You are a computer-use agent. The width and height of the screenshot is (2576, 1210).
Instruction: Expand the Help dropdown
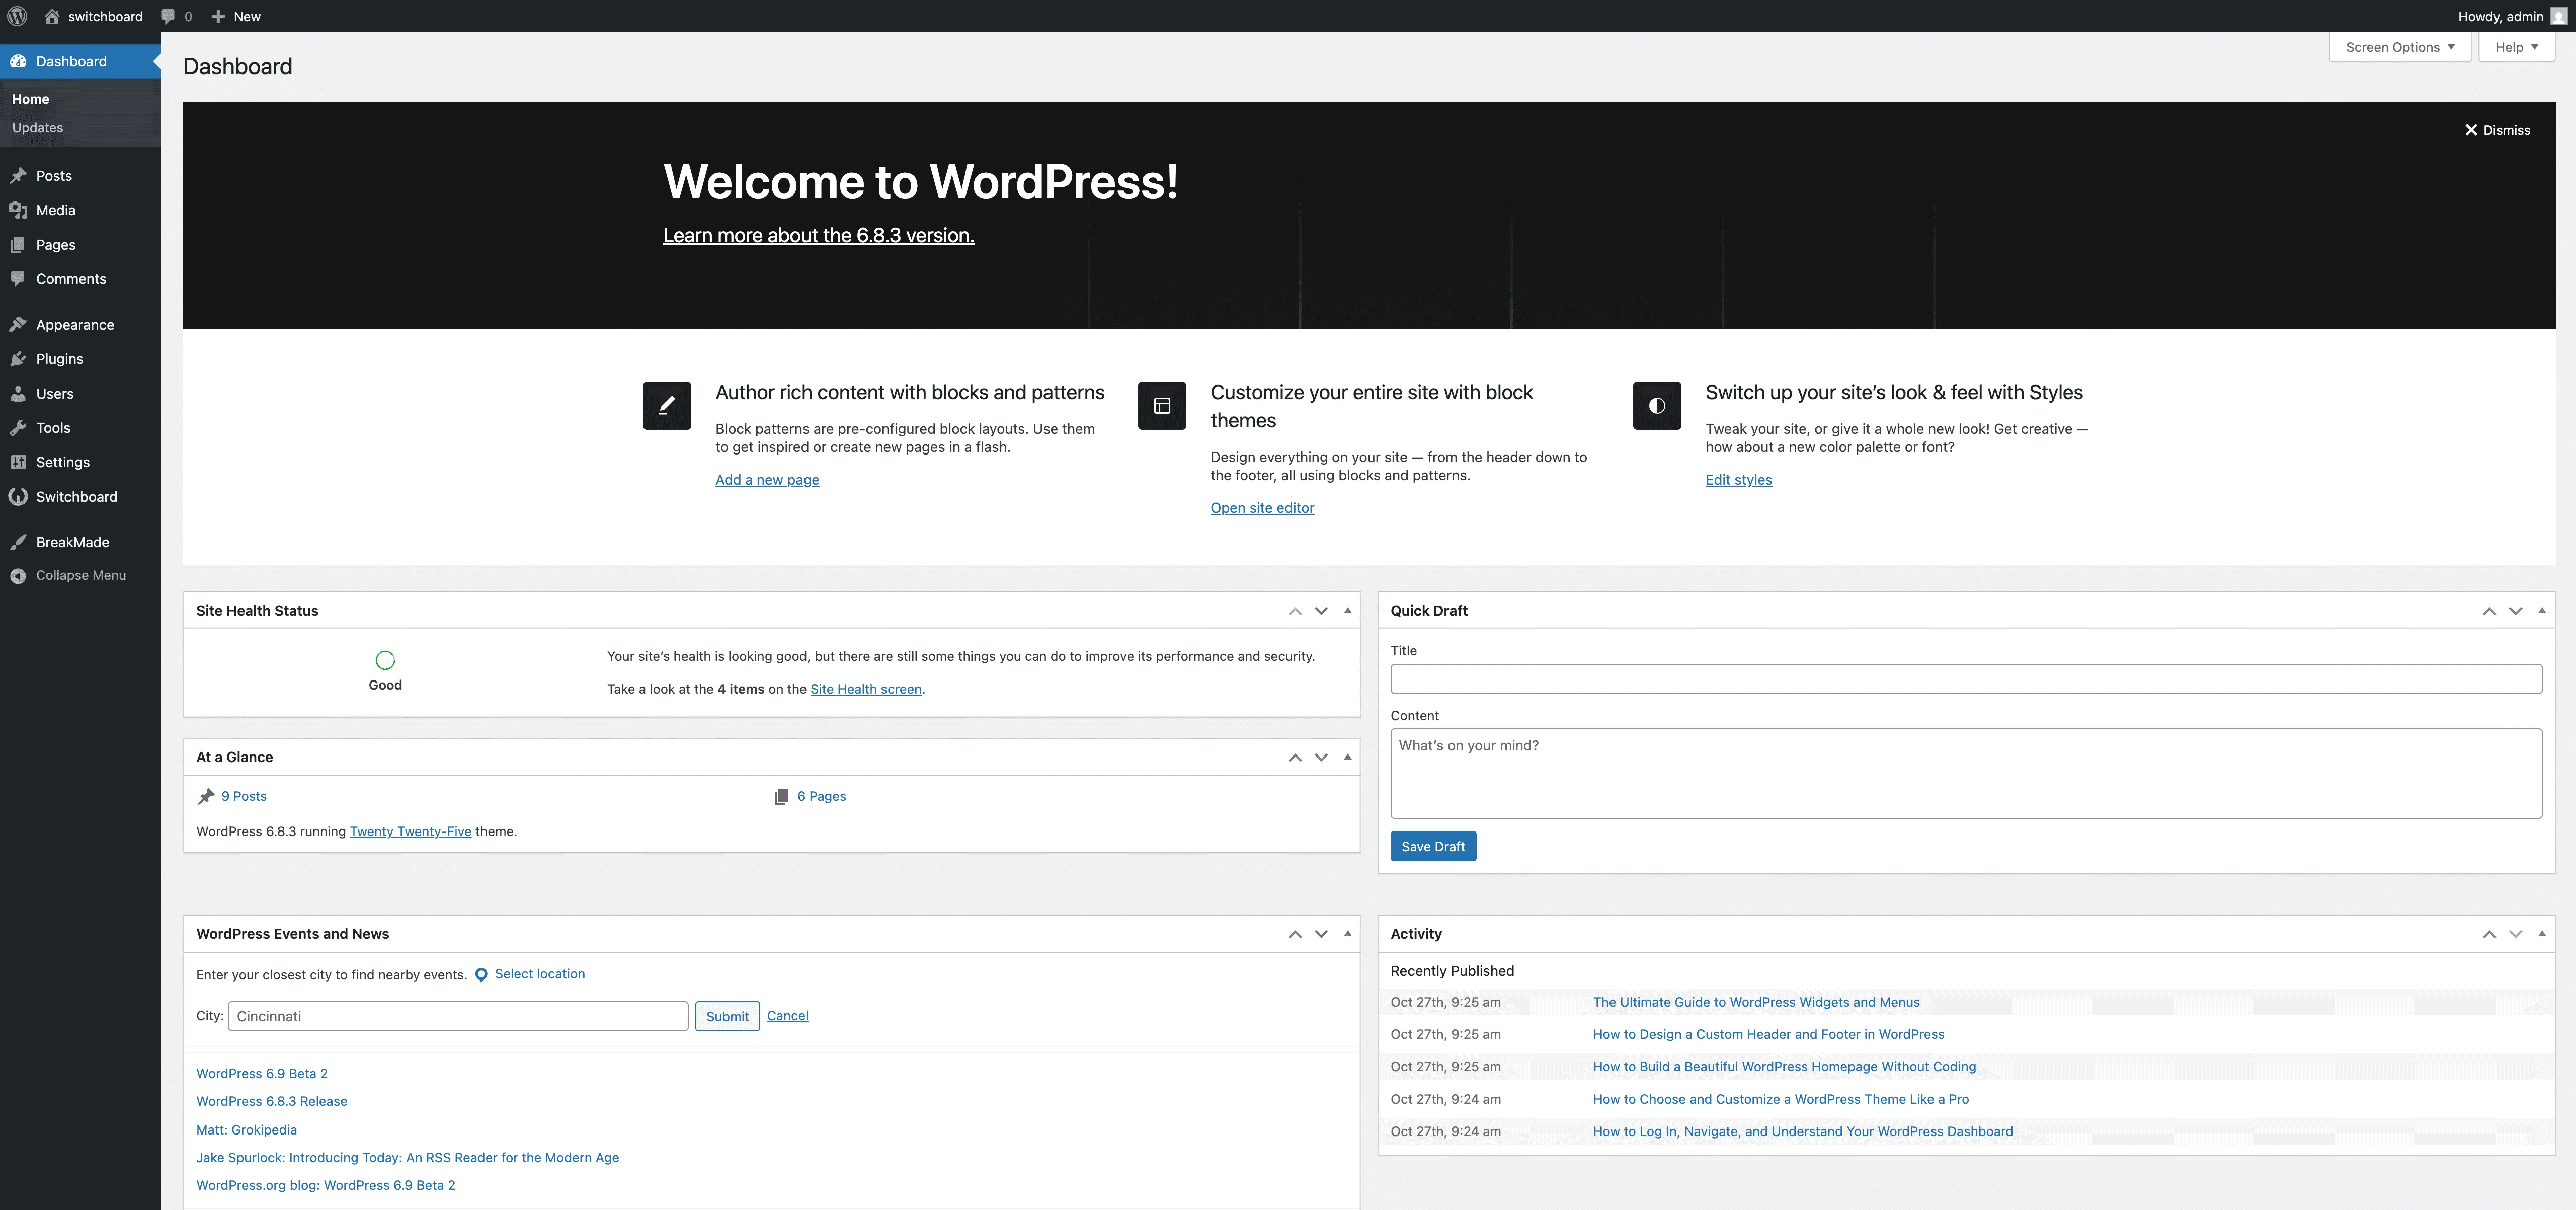click(x=2516, y=47)
